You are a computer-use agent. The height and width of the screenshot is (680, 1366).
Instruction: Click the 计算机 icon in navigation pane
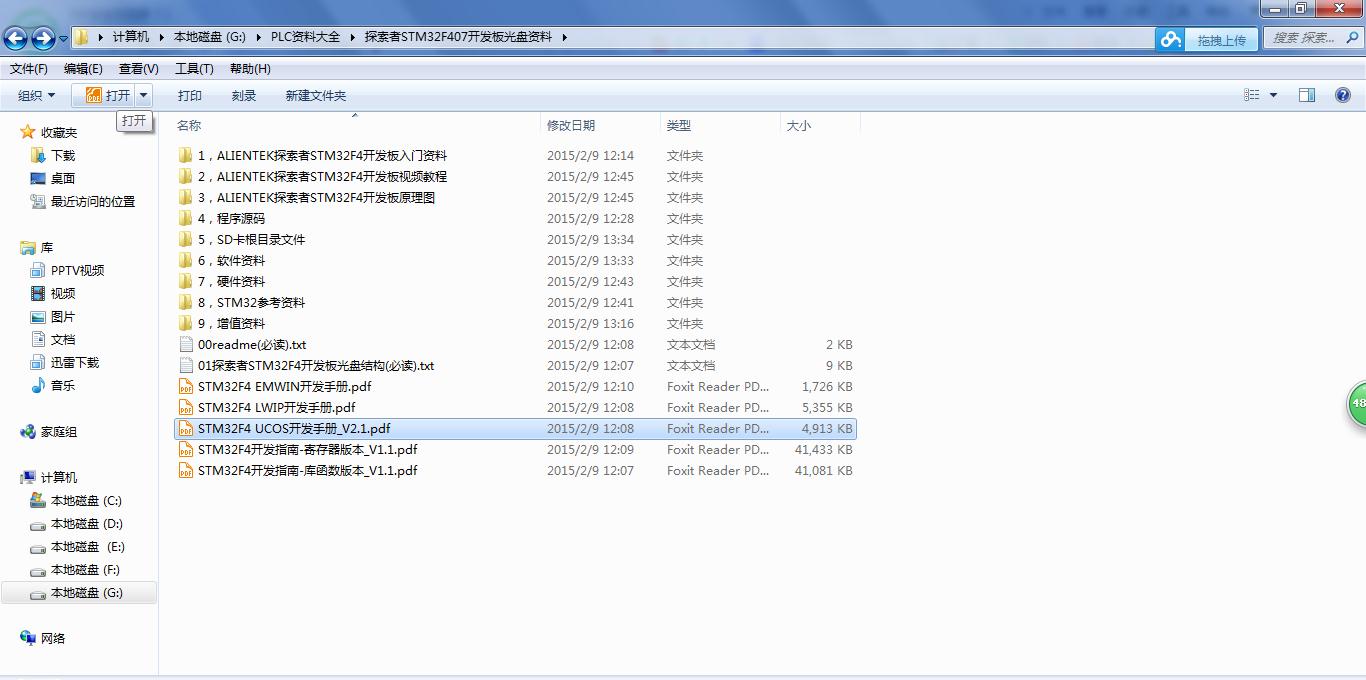tap(28, 478)
